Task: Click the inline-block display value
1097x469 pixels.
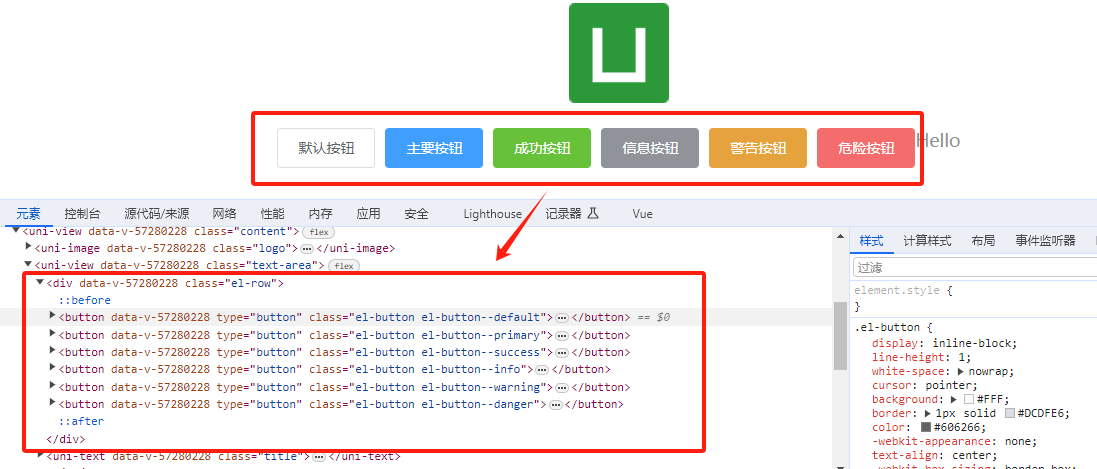Action: [x=970, y=343]
